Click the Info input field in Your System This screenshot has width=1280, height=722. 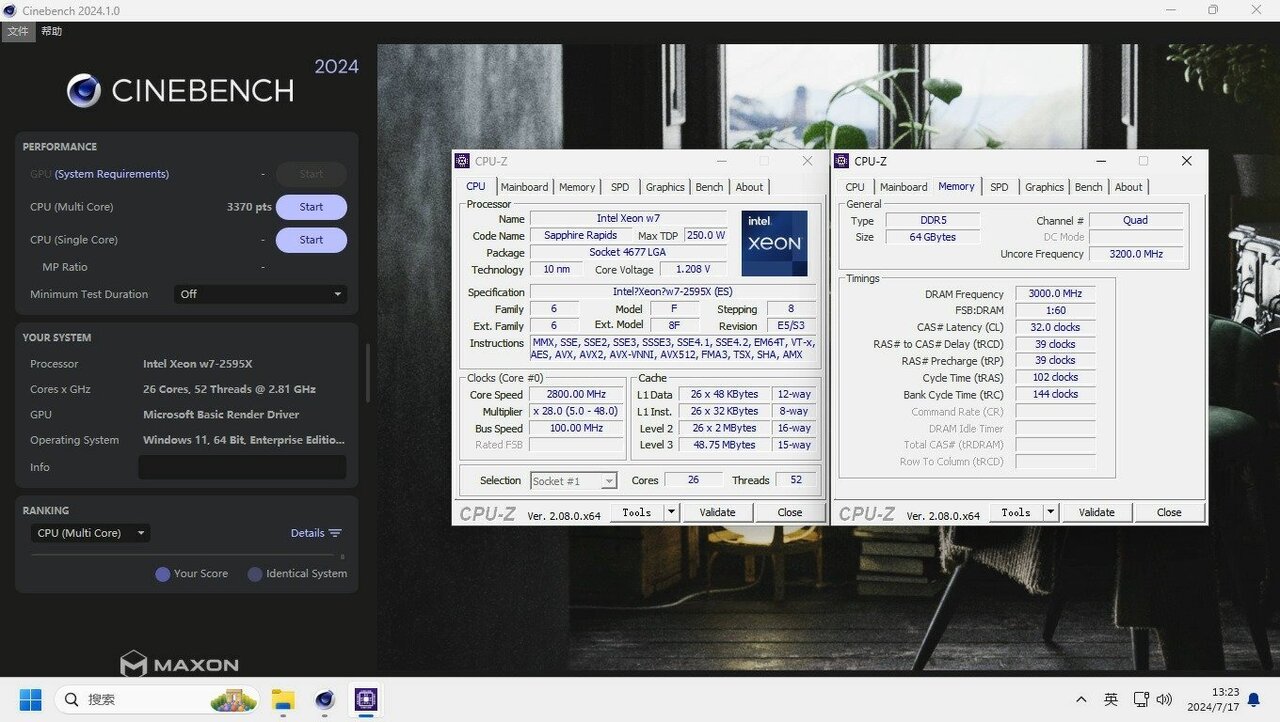[242, 467]
